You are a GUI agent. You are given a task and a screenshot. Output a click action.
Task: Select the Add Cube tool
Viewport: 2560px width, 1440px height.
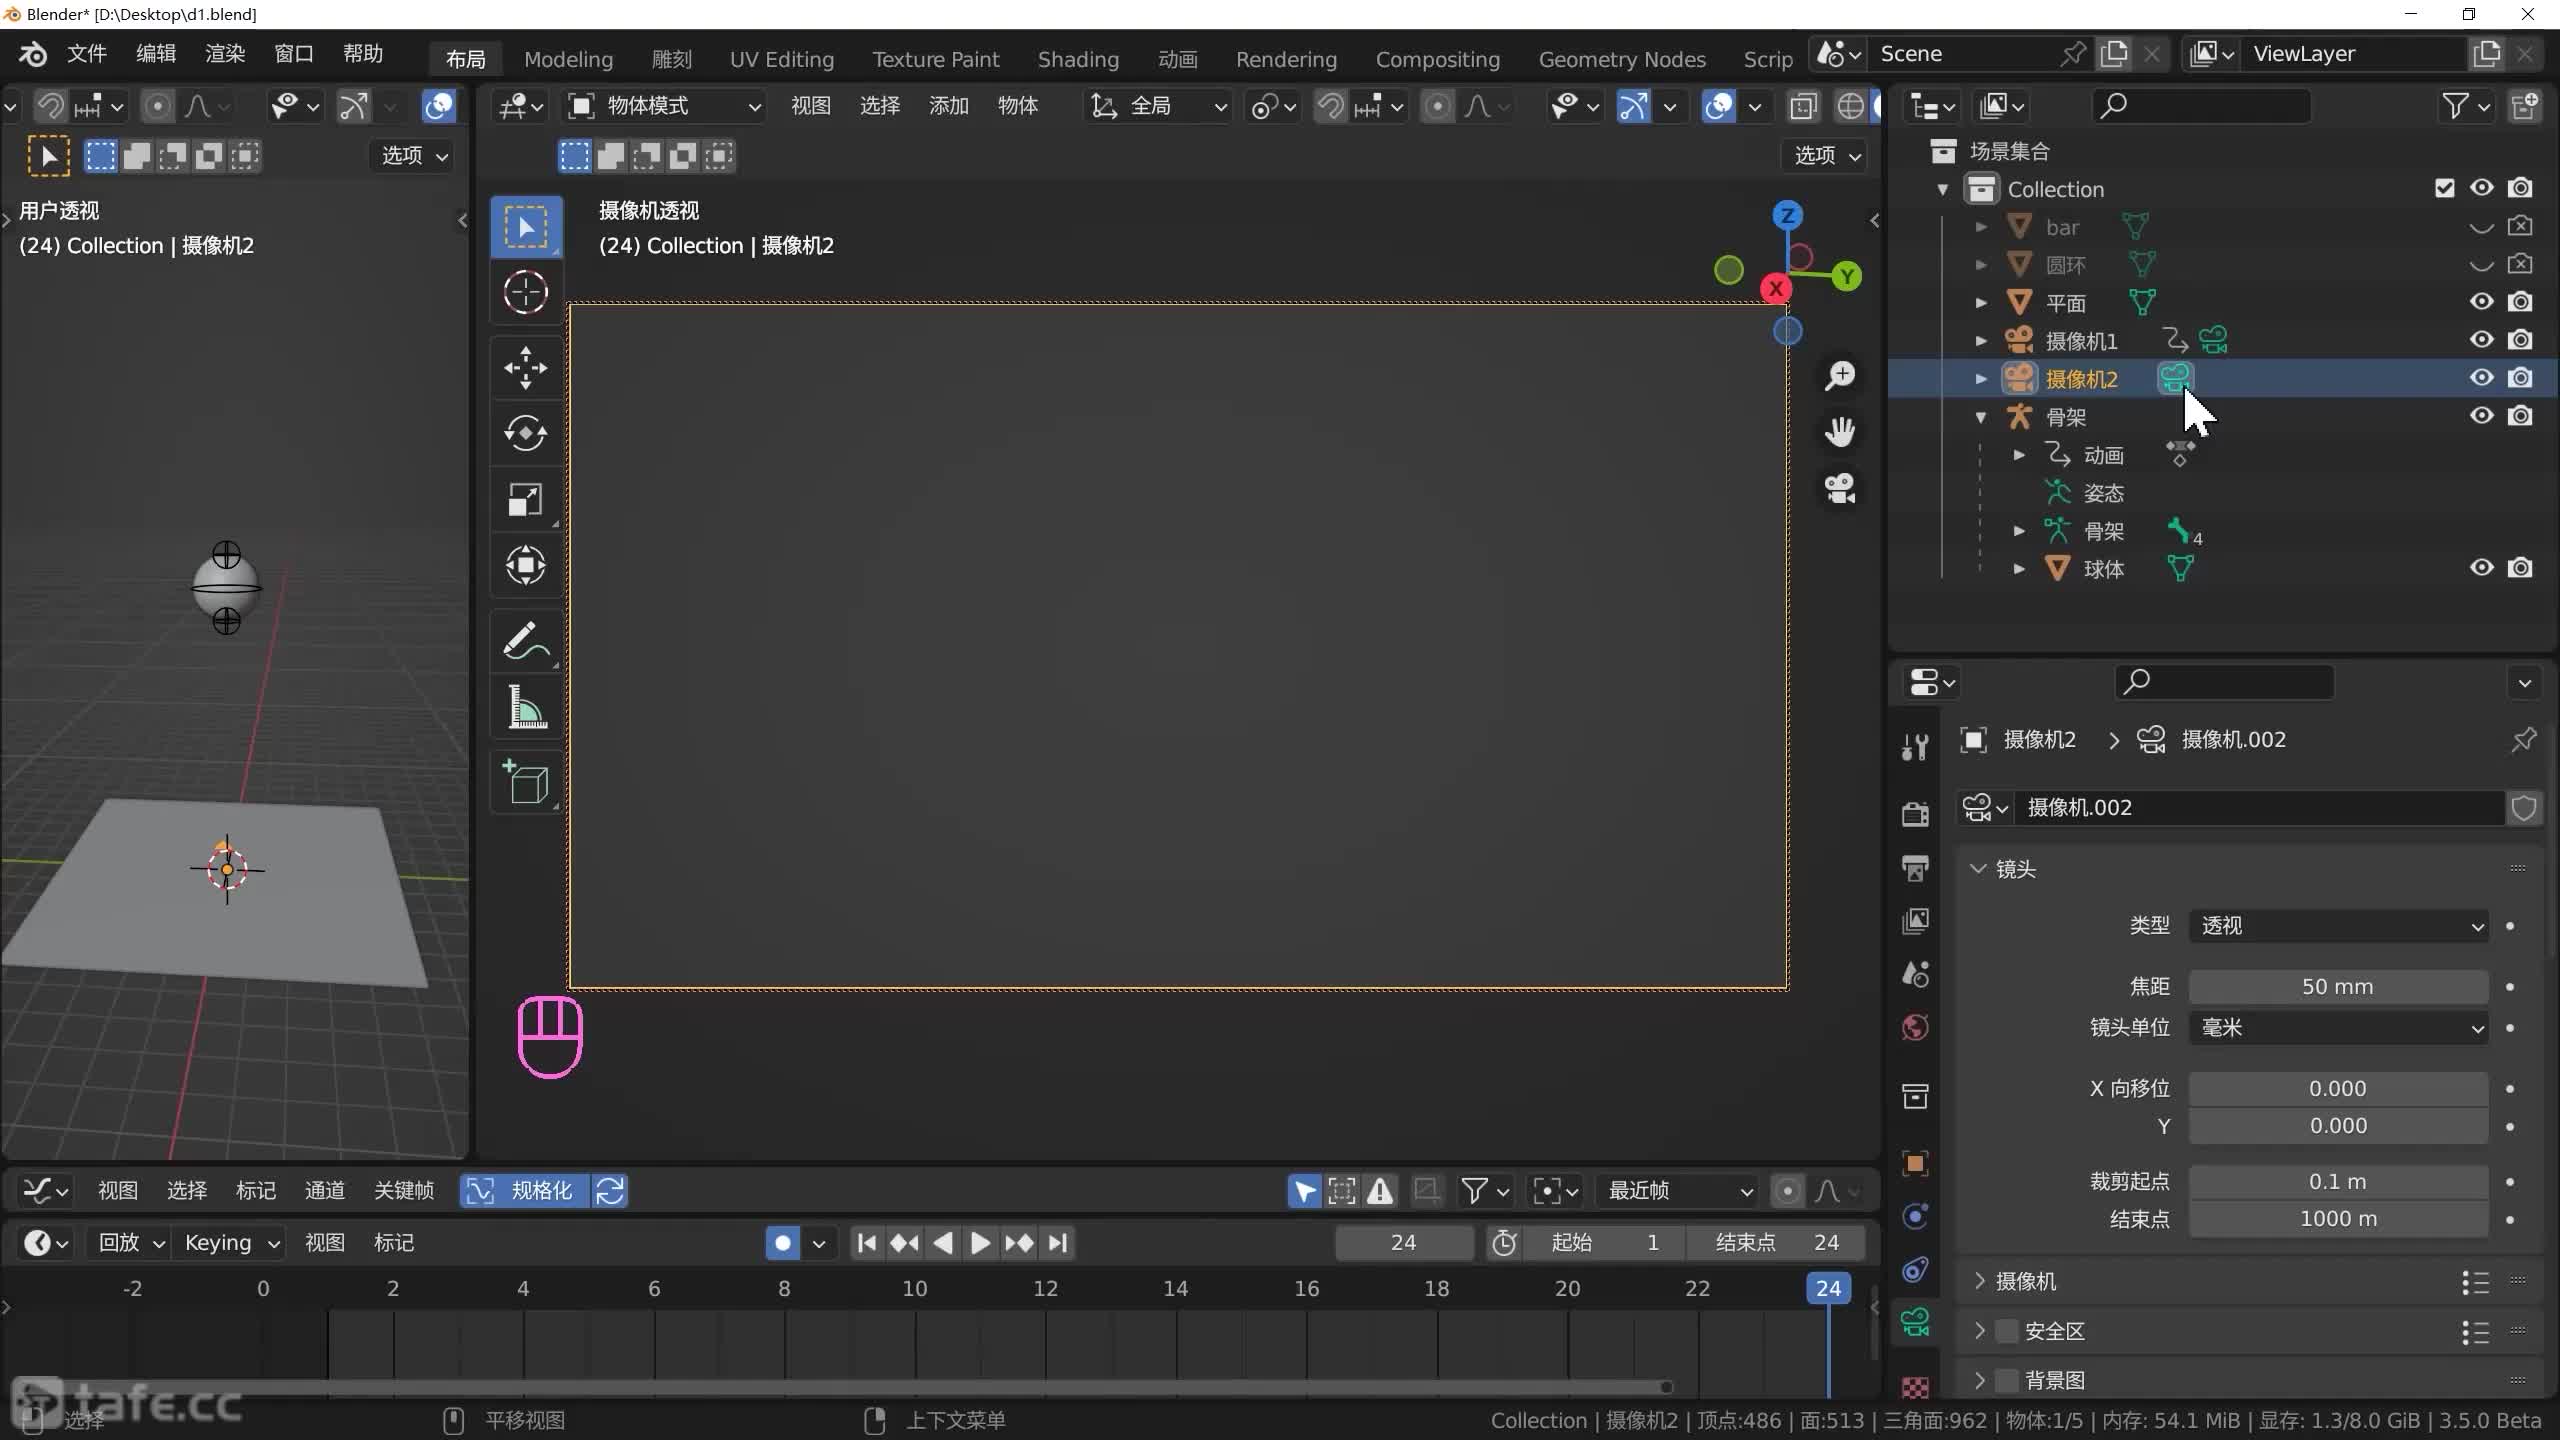pyautogui.click(x=525, y=783)
